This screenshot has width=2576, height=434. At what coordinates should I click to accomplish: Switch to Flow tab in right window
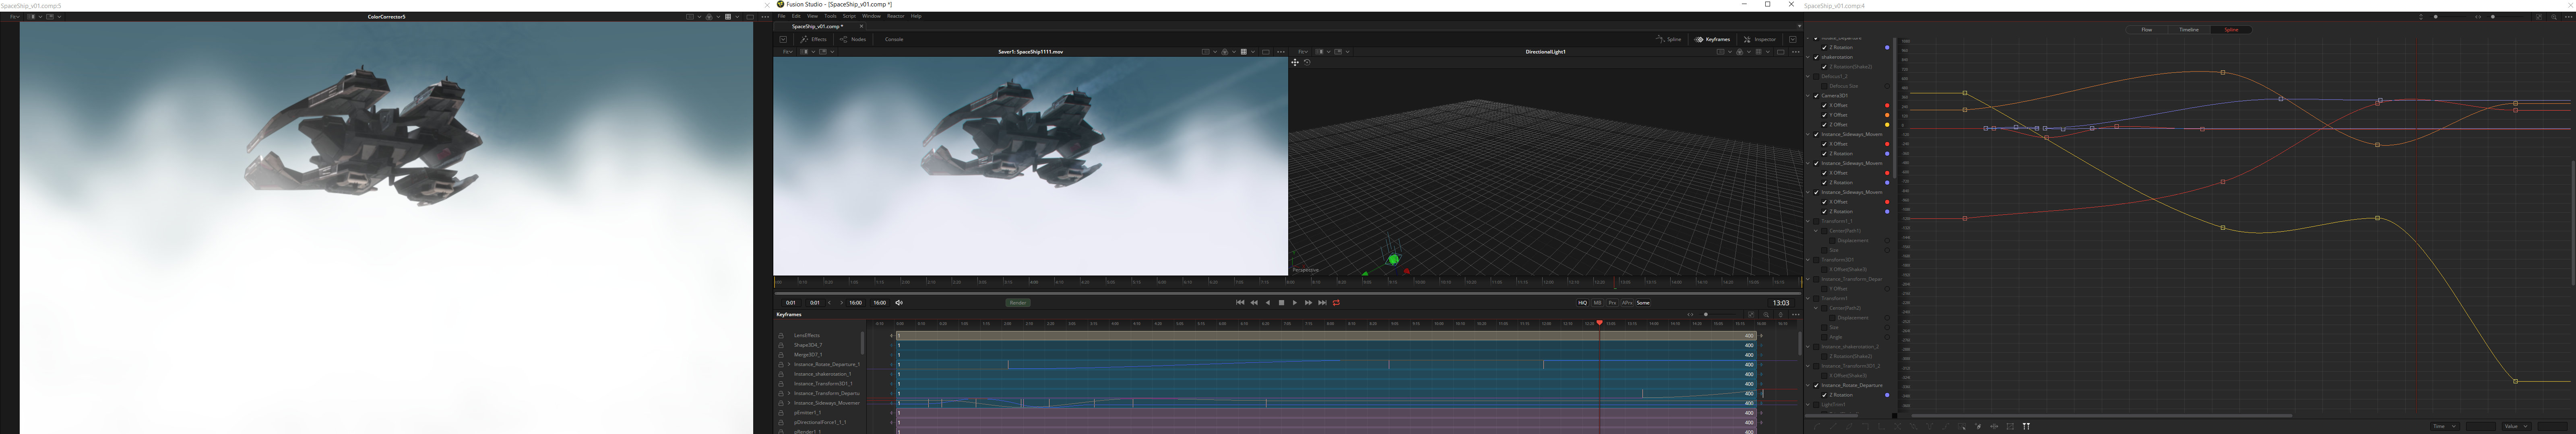pyautogui.click(x=2146, y=30)
